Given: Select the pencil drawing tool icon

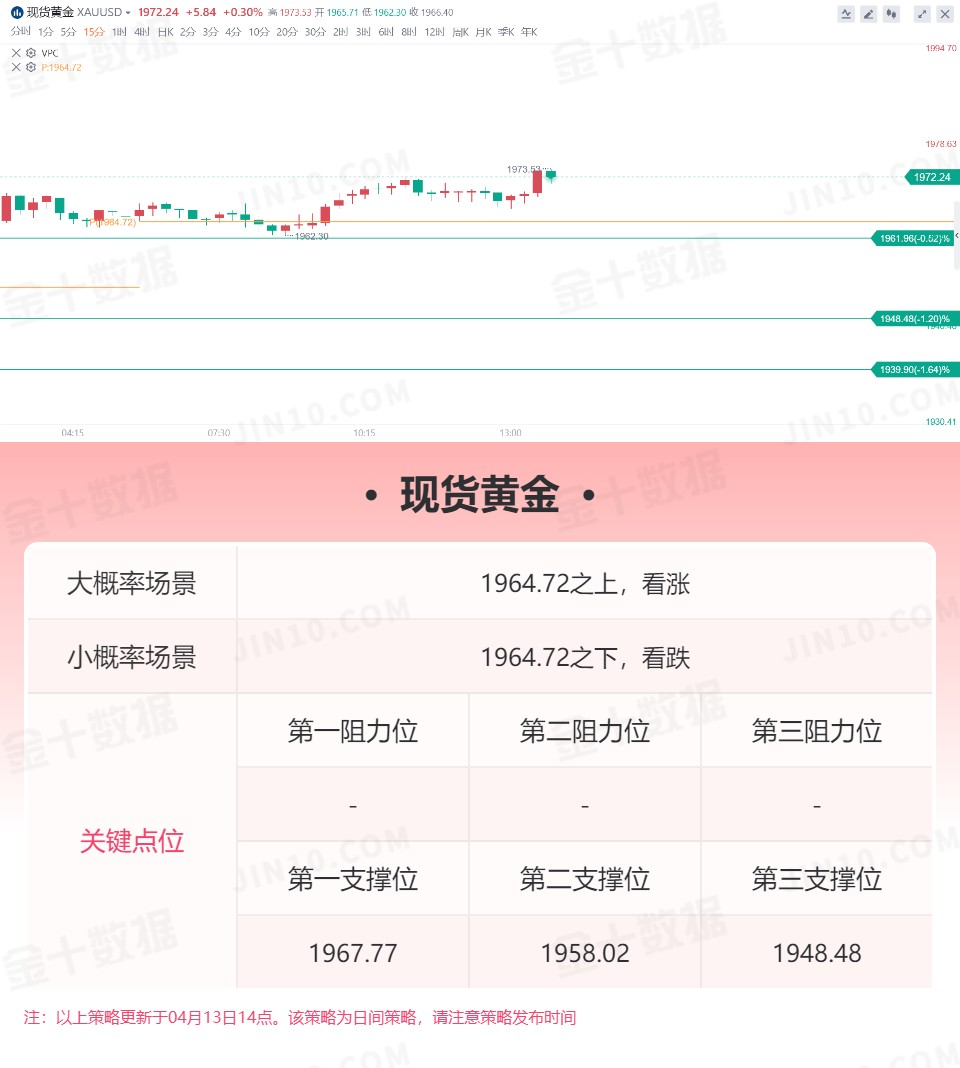Looking at the screenshot, I should tap(868, 14).
